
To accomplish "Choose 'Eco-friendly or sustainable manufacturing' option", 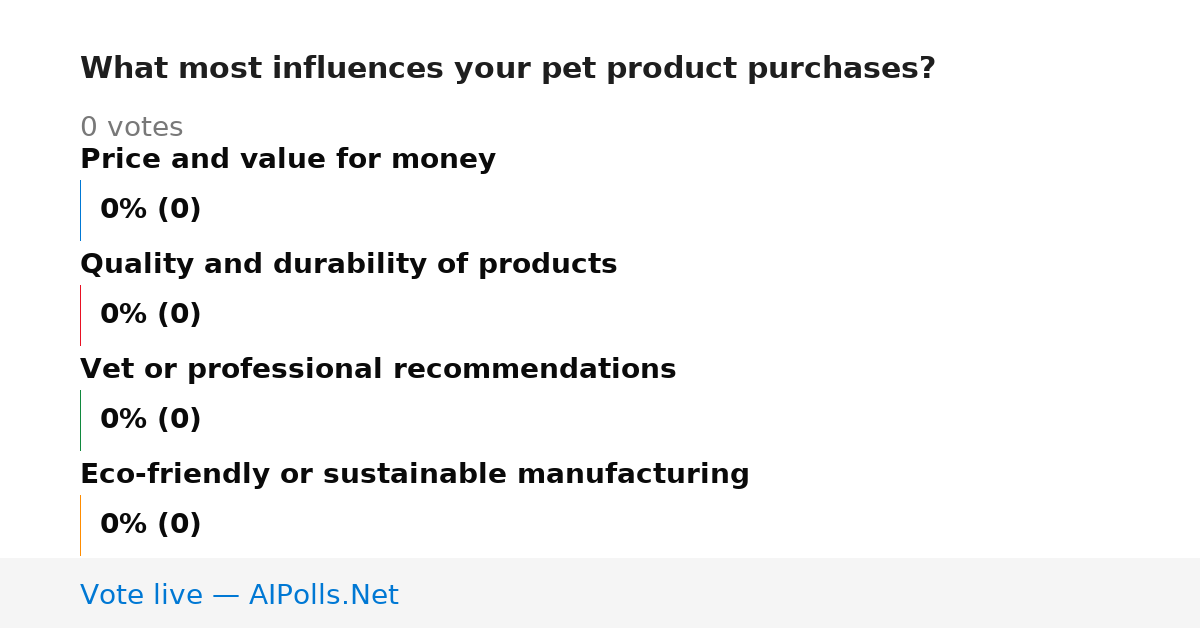I will (x=415, y=474).
